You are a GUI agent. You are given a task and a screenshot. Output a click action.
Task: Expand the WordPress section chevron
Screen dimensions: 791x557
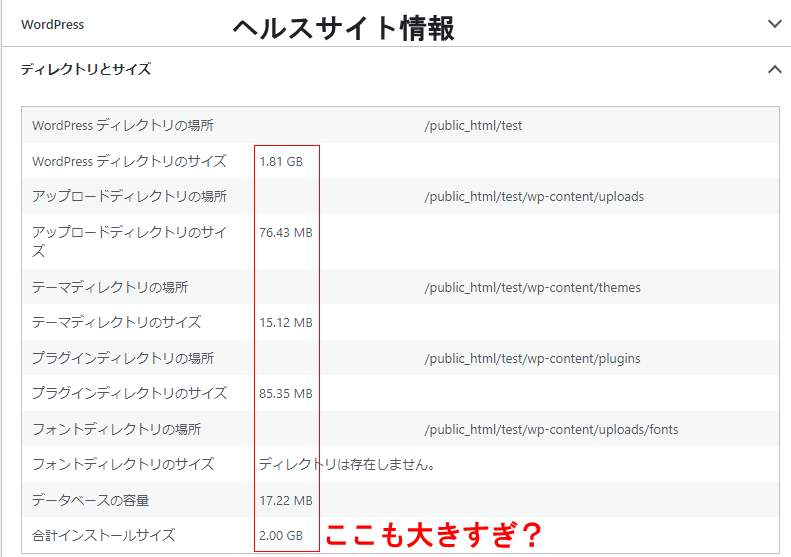(774, 24)
